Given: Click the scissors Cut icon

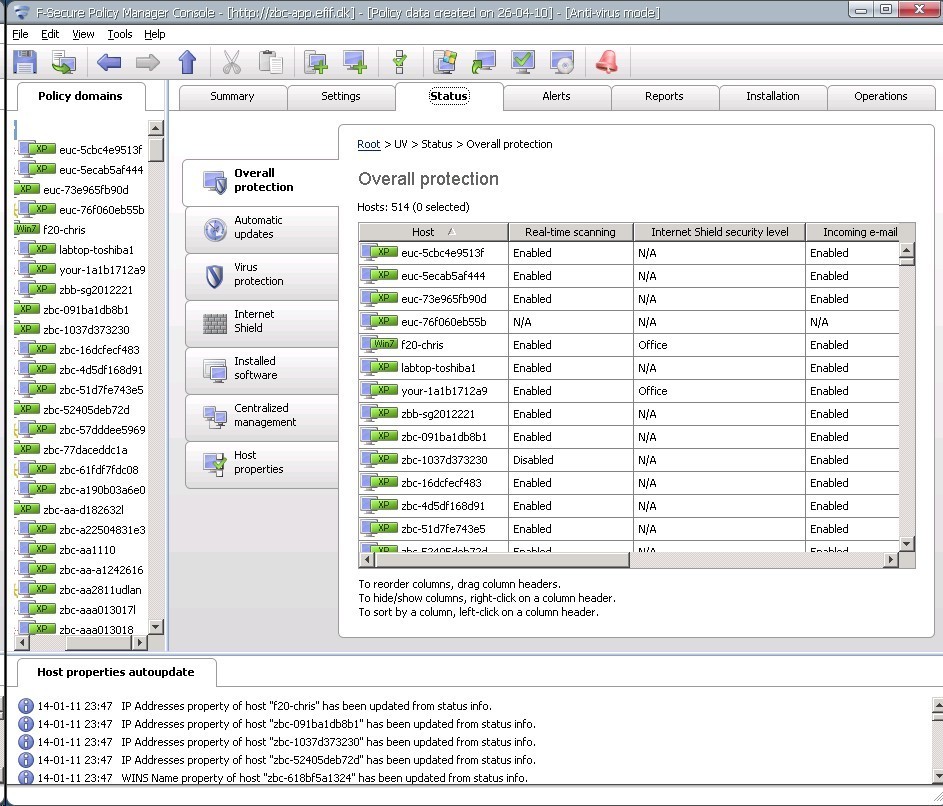Looking at the screenshot, I should coord(231,63).
